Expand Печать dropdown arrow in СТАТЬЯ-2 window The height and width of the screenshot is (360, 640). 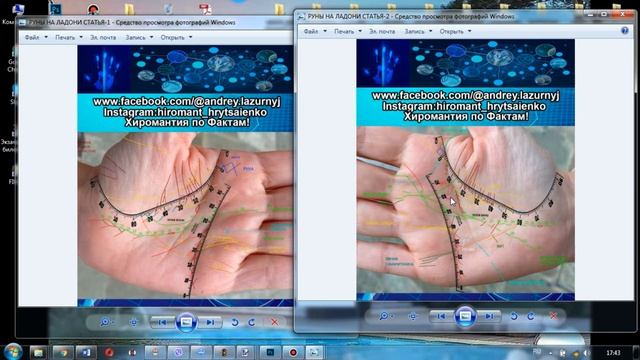pos(360,31)
